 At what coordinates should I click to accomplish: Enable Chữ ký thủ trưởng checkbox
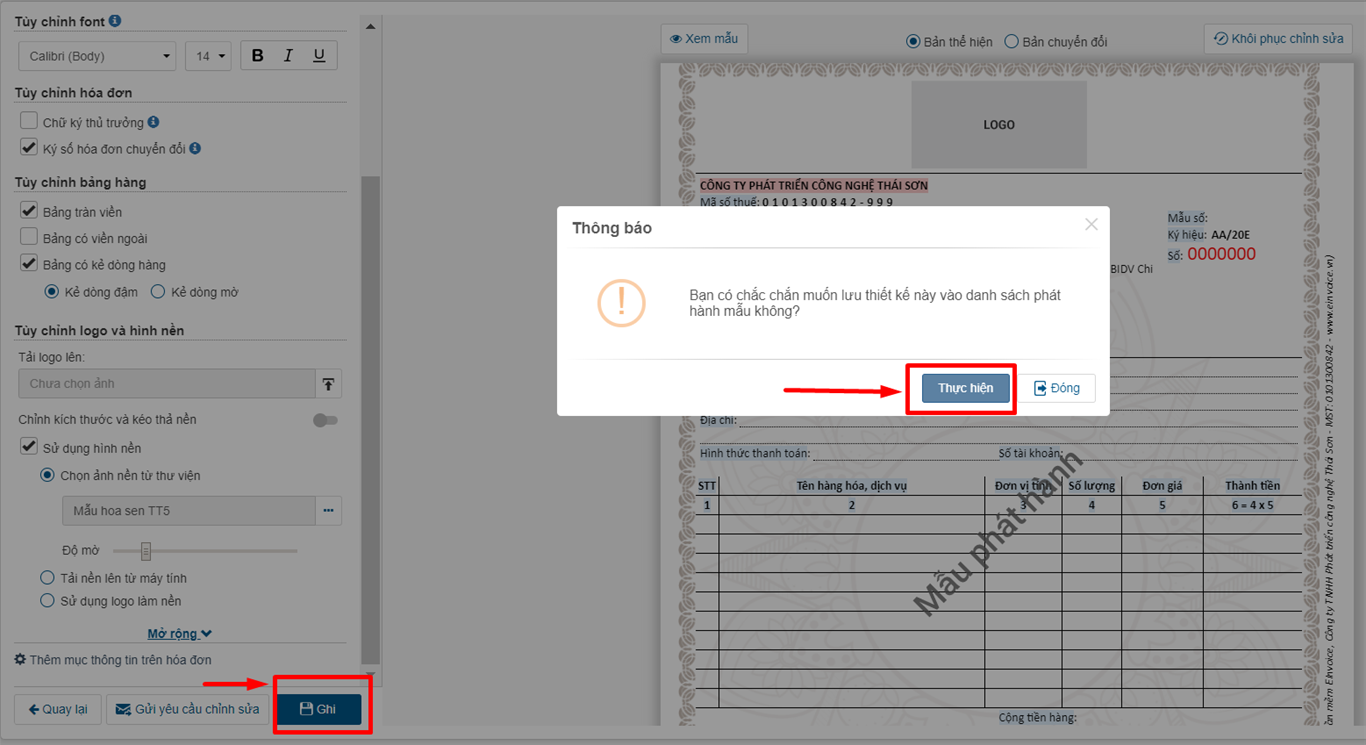point(29,122)
